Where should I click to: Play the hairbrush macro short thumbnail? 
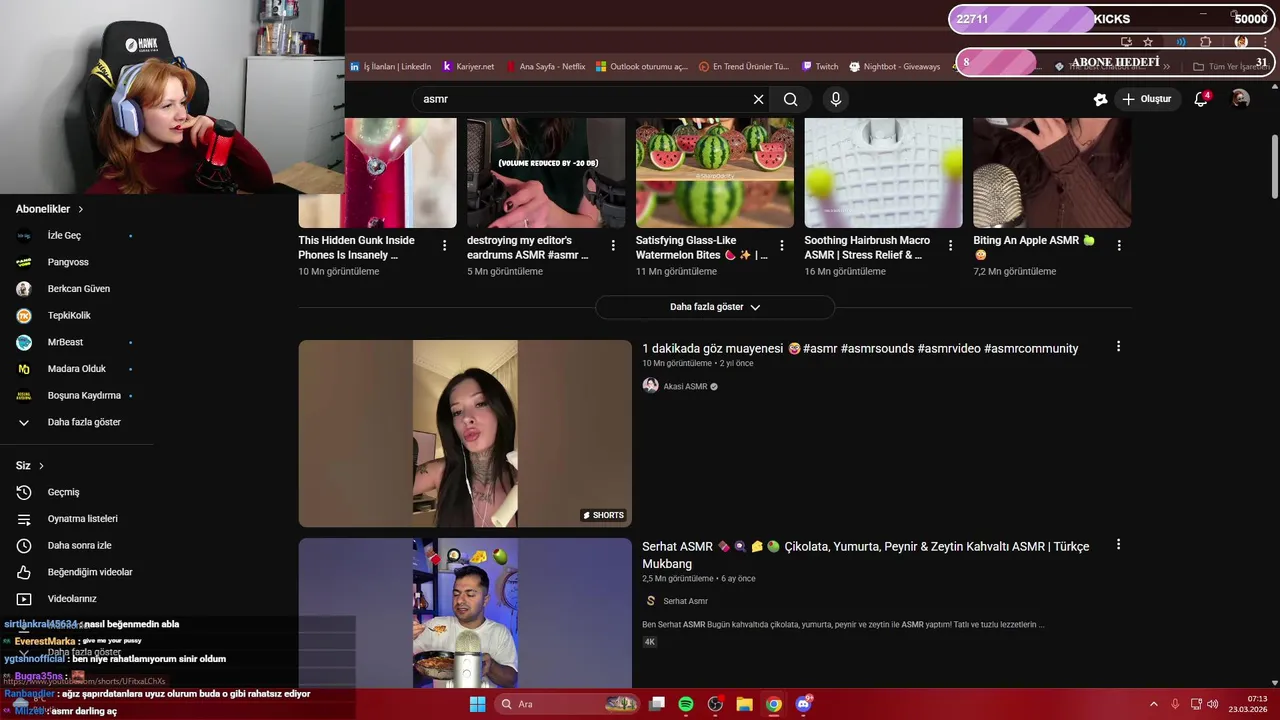[883, 173]
